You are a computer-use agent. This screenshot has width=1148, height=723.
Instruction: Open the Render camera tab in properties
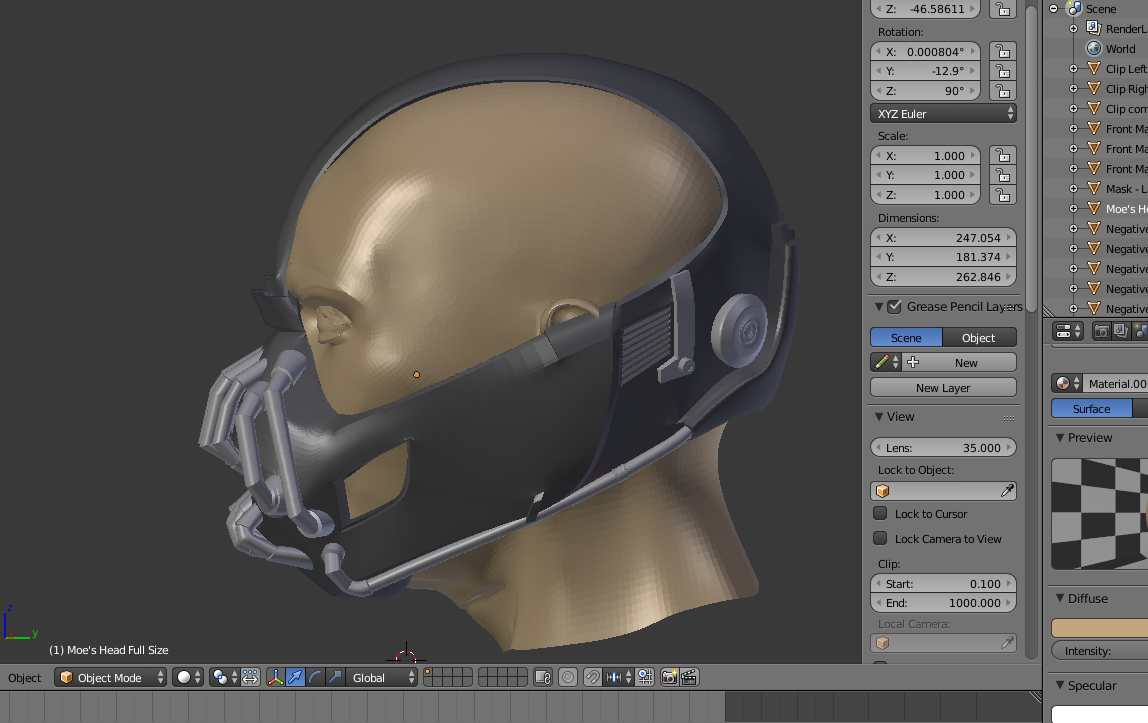(1100, 331)
